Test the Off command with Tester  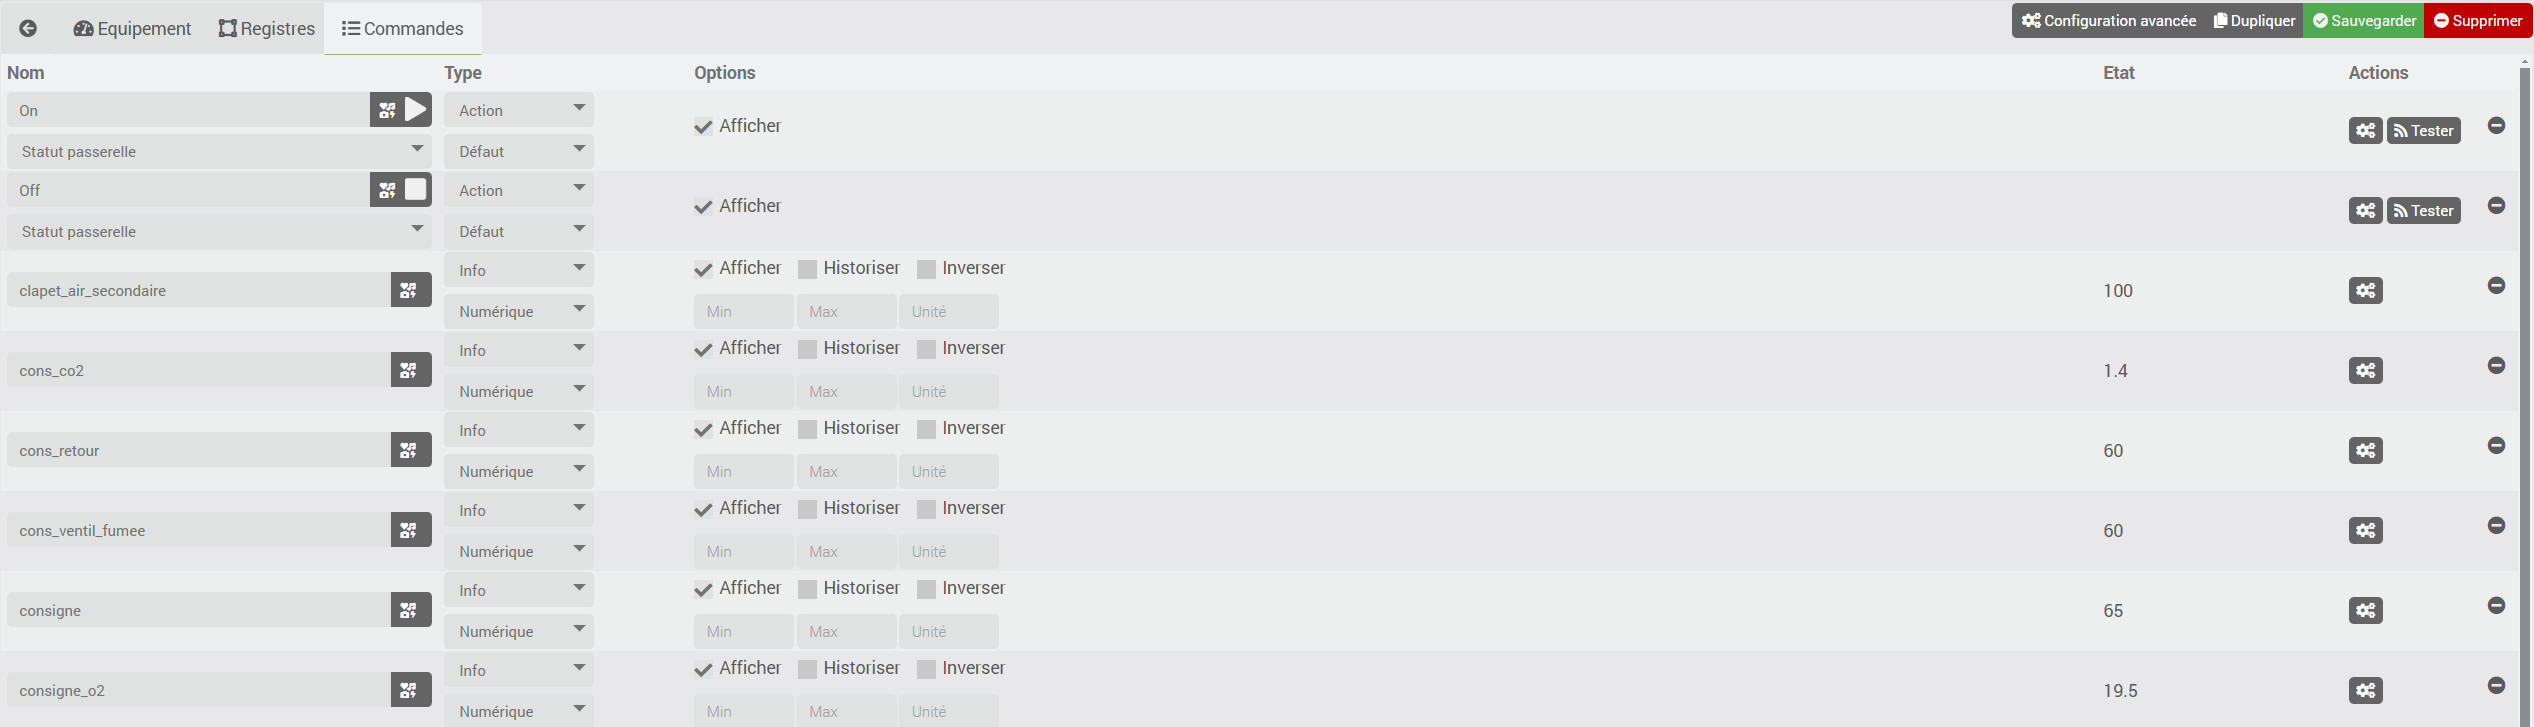(2423, 211)
